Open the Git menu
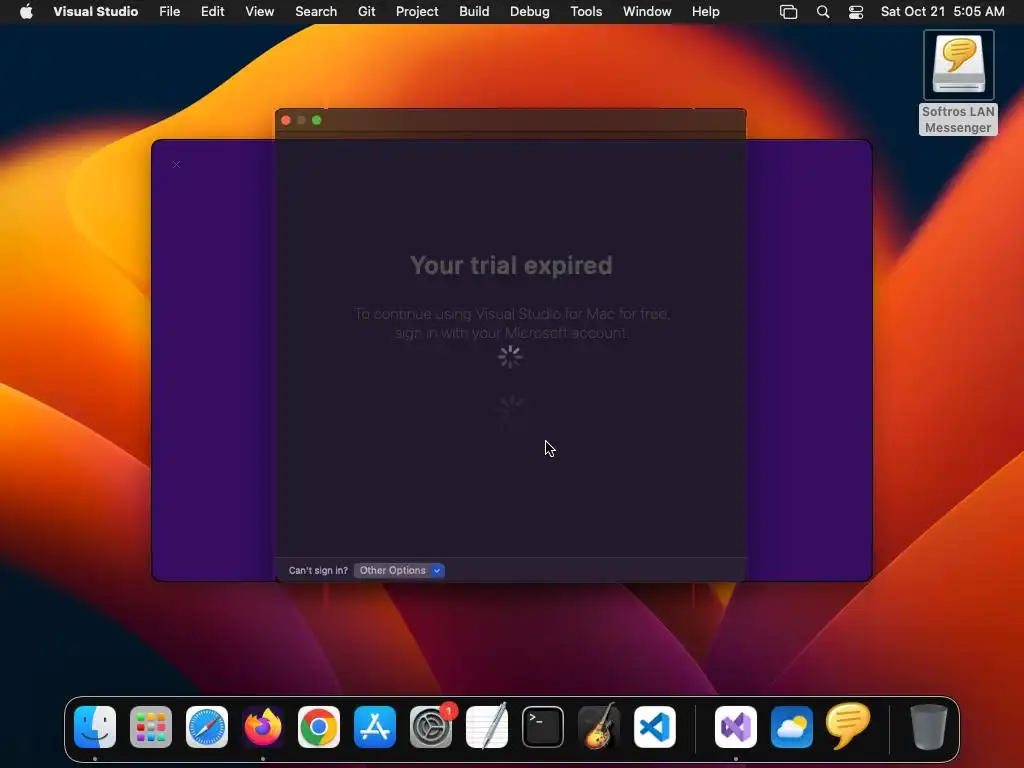Image resolution: width=1024 pixels, height=768 pixels. (x=366, y=11)
